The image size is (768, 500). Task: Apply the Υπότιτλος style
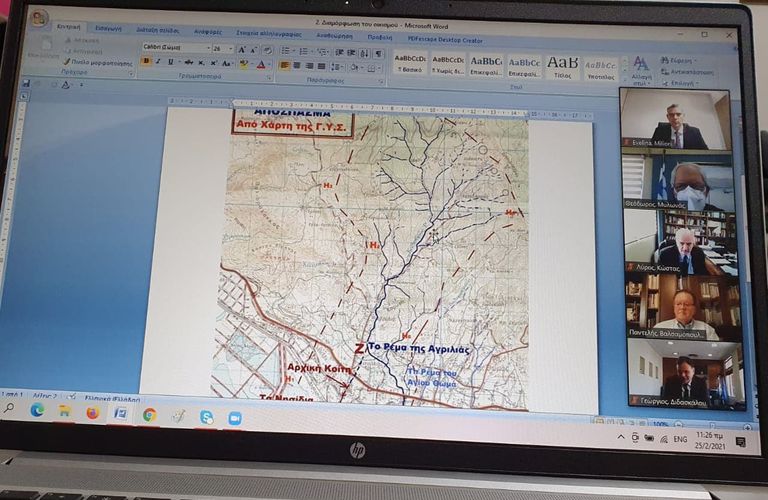tap(601, 70)
